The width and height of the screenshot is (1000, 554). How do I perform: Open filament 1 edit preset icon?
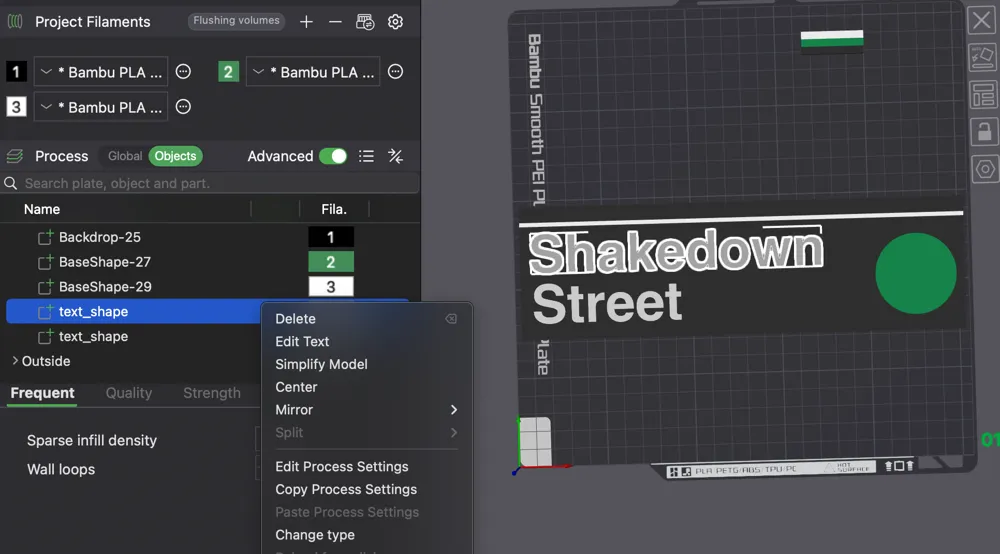click(x=183, y=71)
